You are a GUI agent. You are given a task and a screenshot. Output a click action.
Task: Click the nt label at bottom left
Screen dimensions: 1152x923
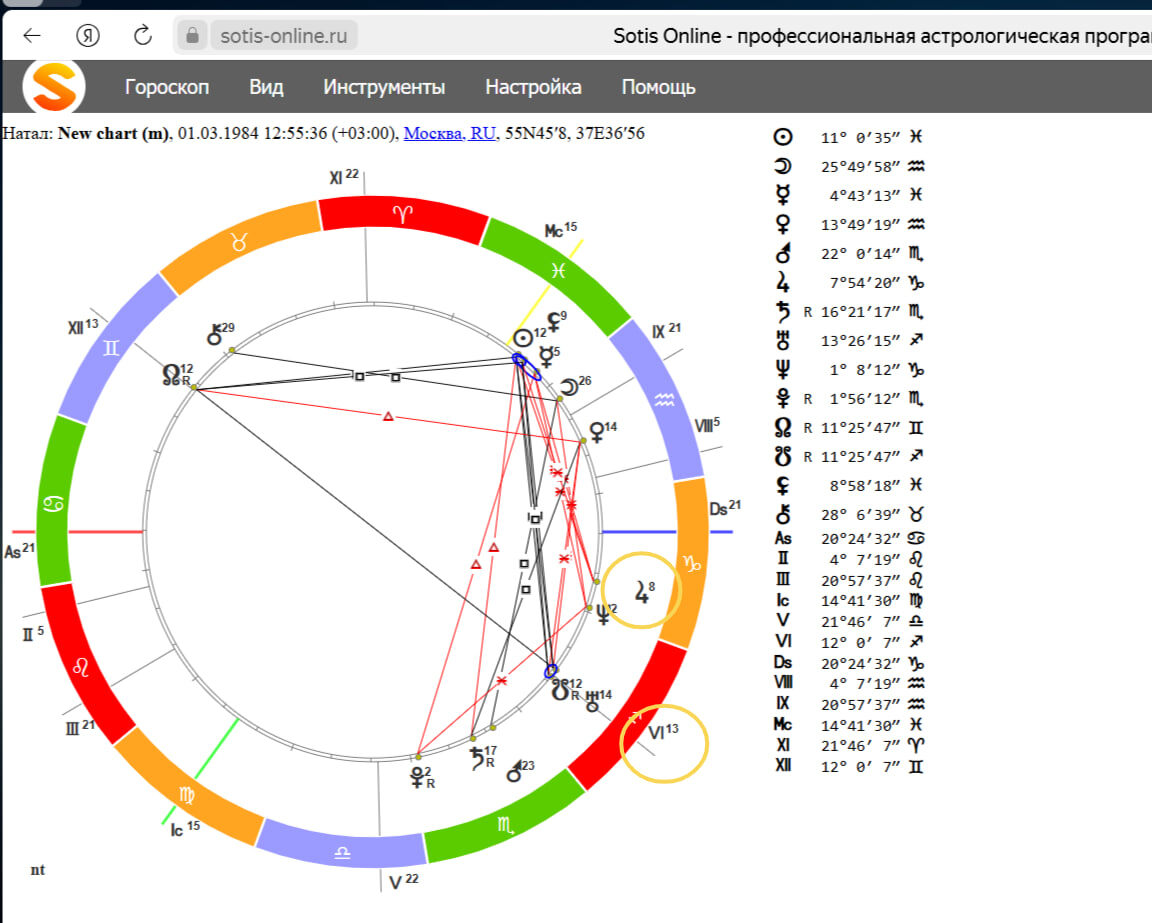[37, 869]
